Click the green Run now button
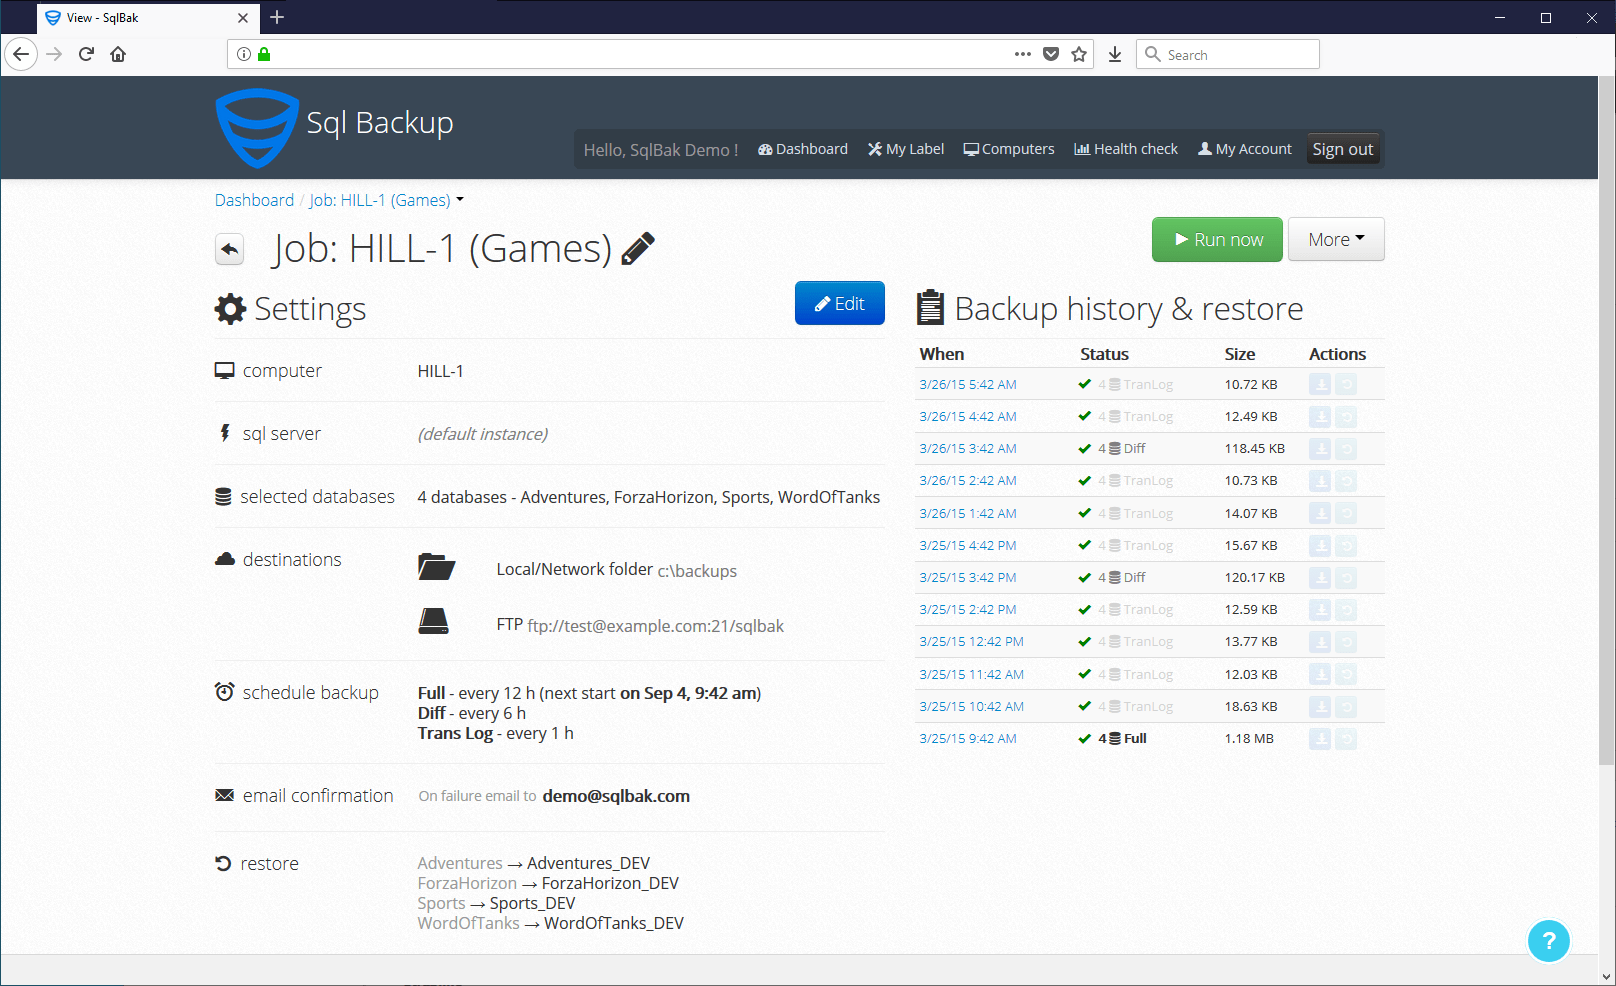This screenshot has width=1616, height=986. pos(1217,239)
